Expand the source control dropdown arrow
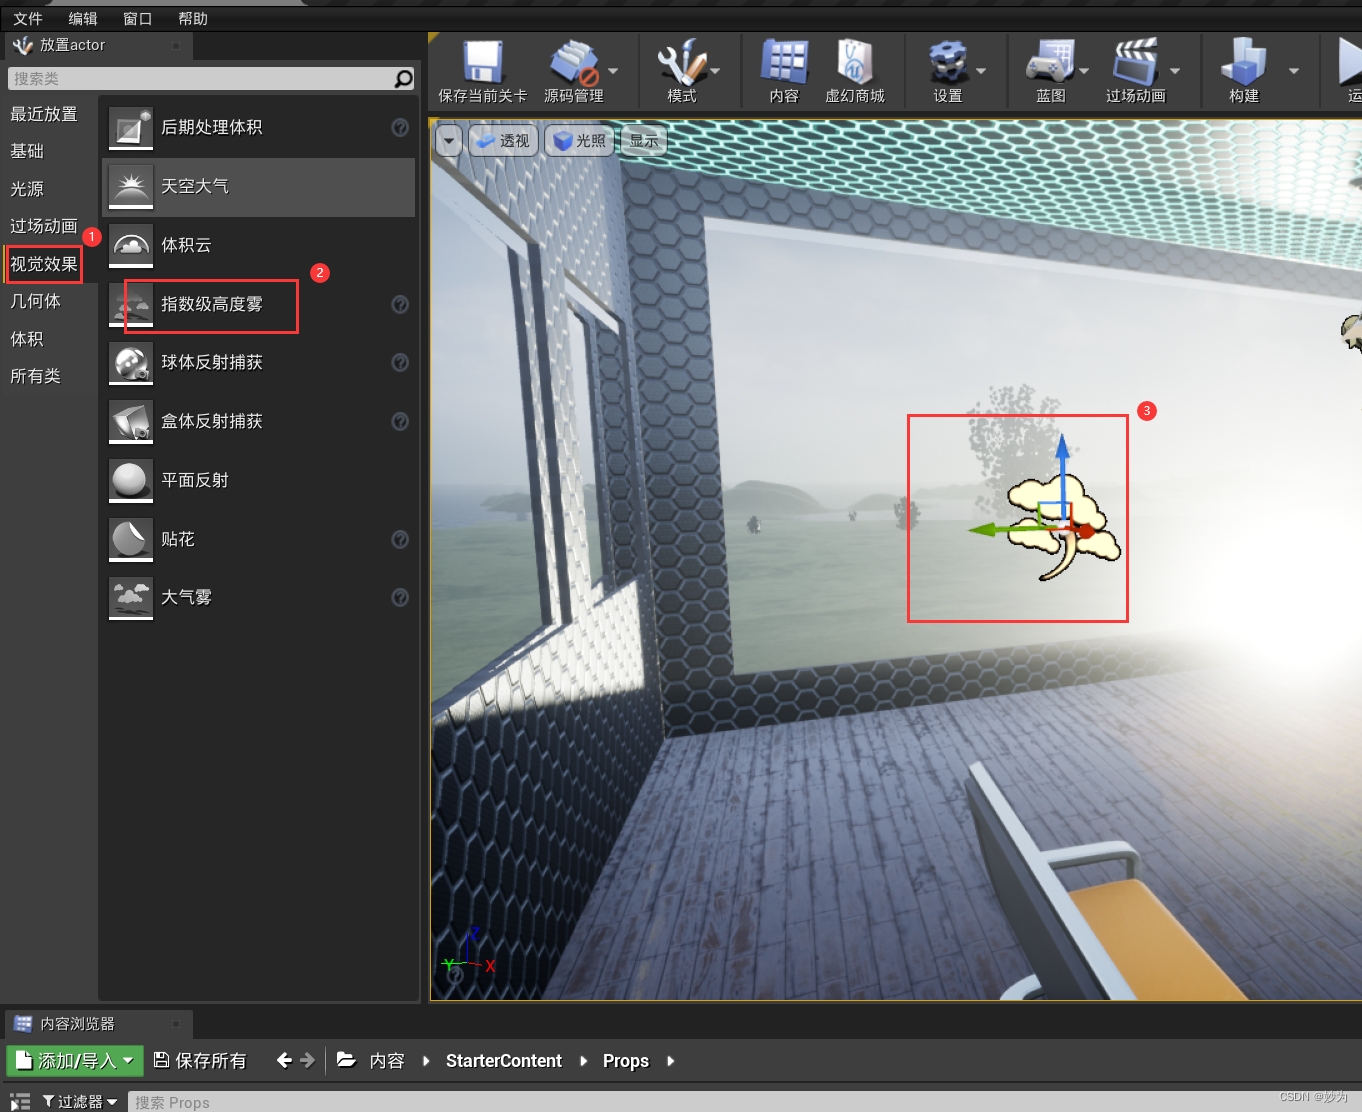Viewport: 1362px width, 1112px height. [x=613, y=70]
